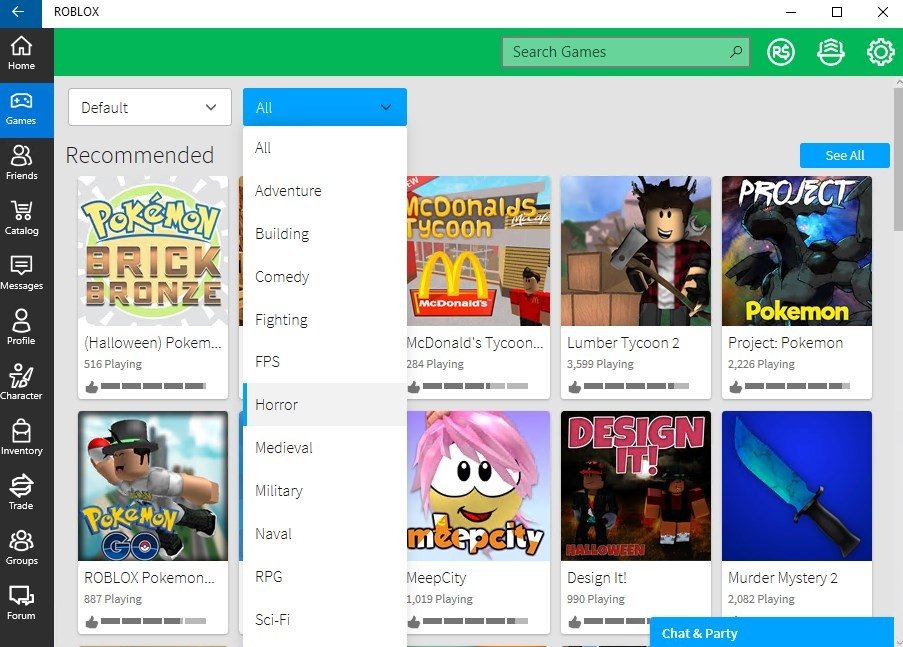This screenshot has height=647, width=903.
Task: Open Builders Club helmet icon
Action: click(830, 52)
